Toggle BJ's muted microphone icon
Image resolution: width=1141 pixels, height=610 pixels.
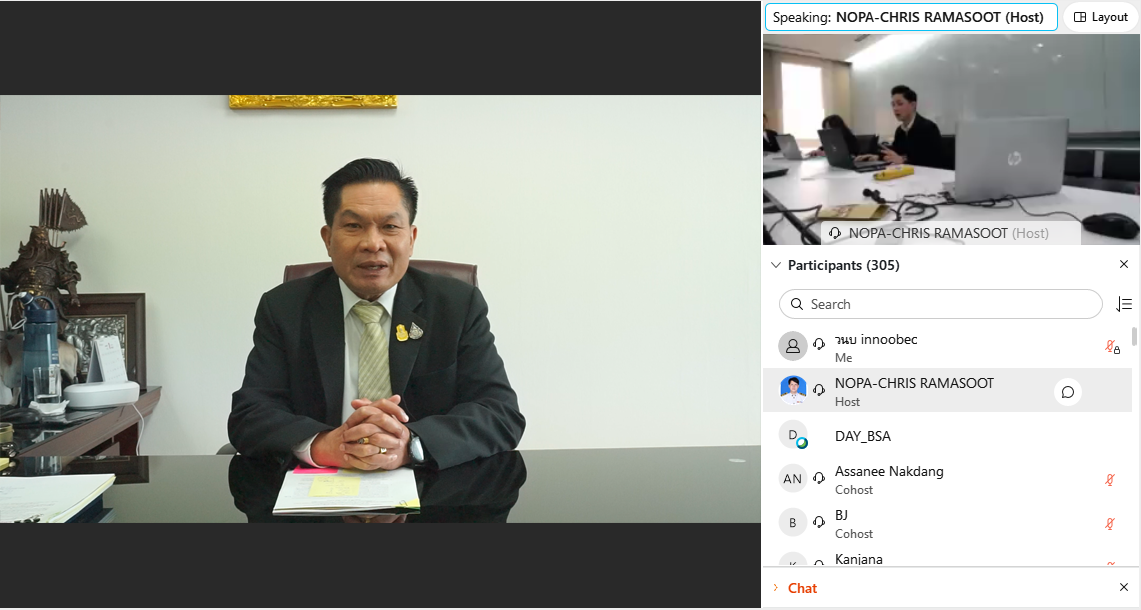pos(1110,523)
